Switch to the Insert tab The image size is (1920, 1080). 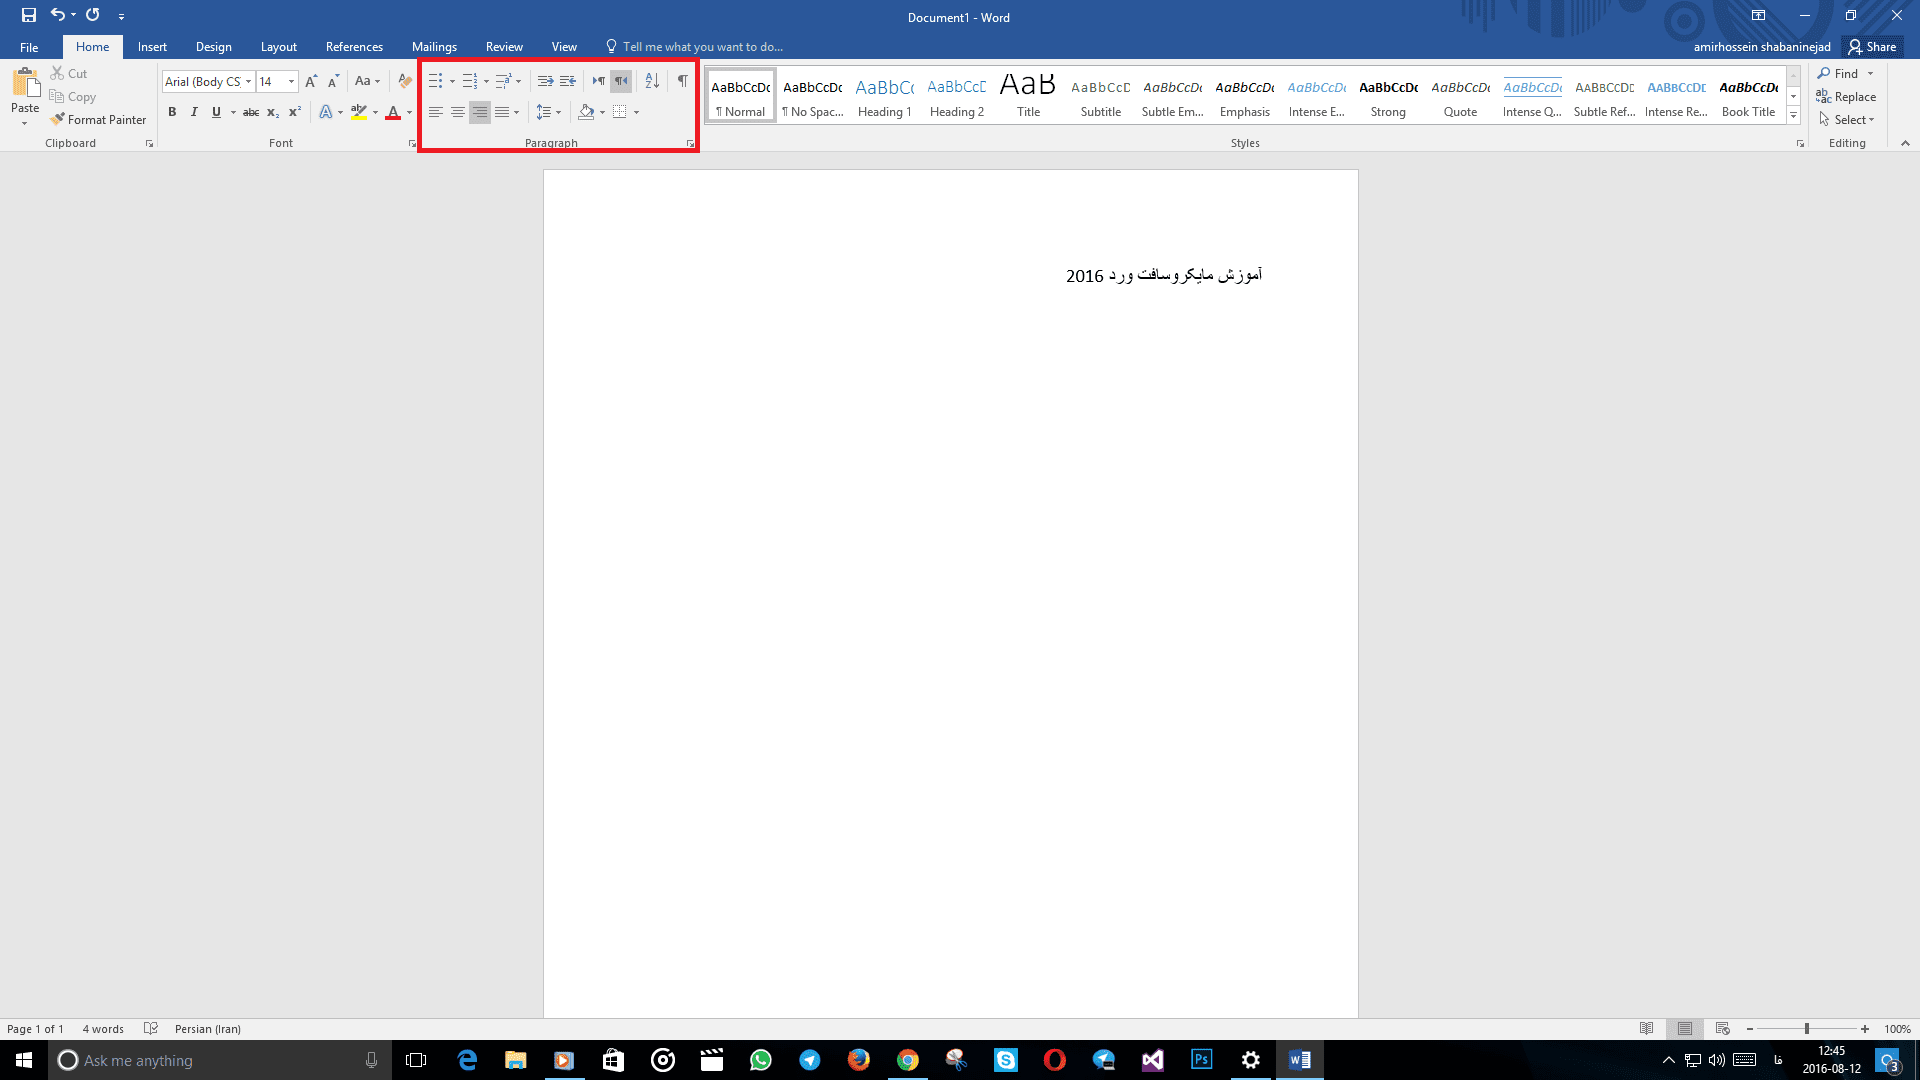click(x=152, y=47)
